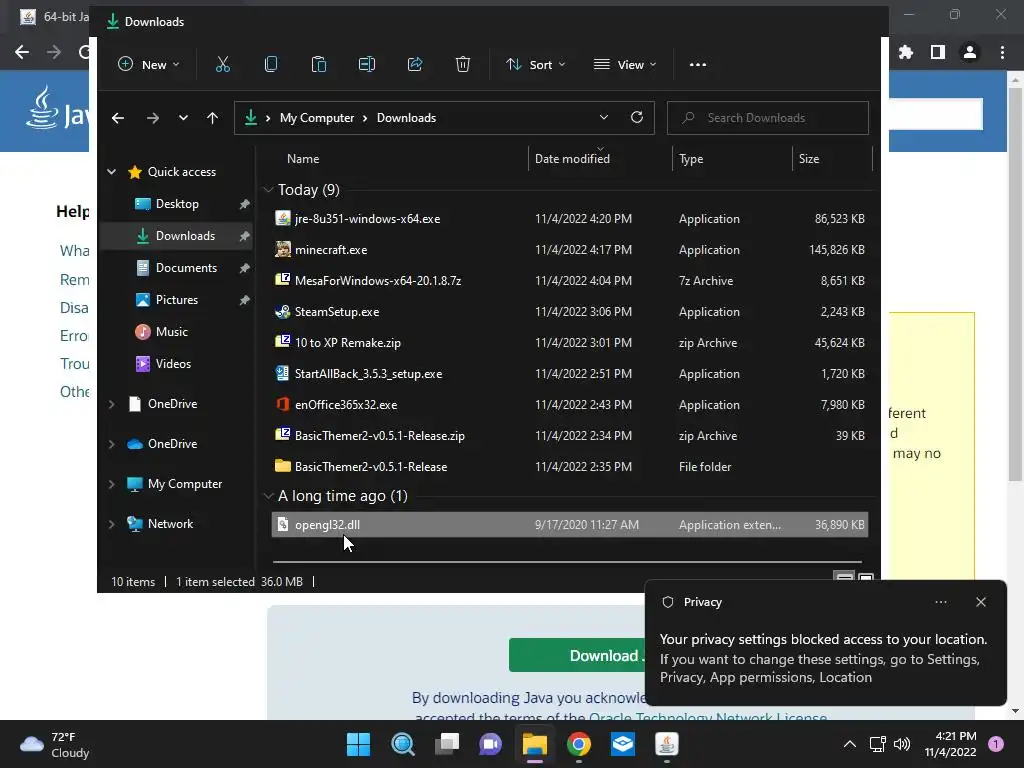1024x768 pixels.
Task: Select BasicThemer2-v0.5.1-Release folder
Action: [x=569, y=467]
